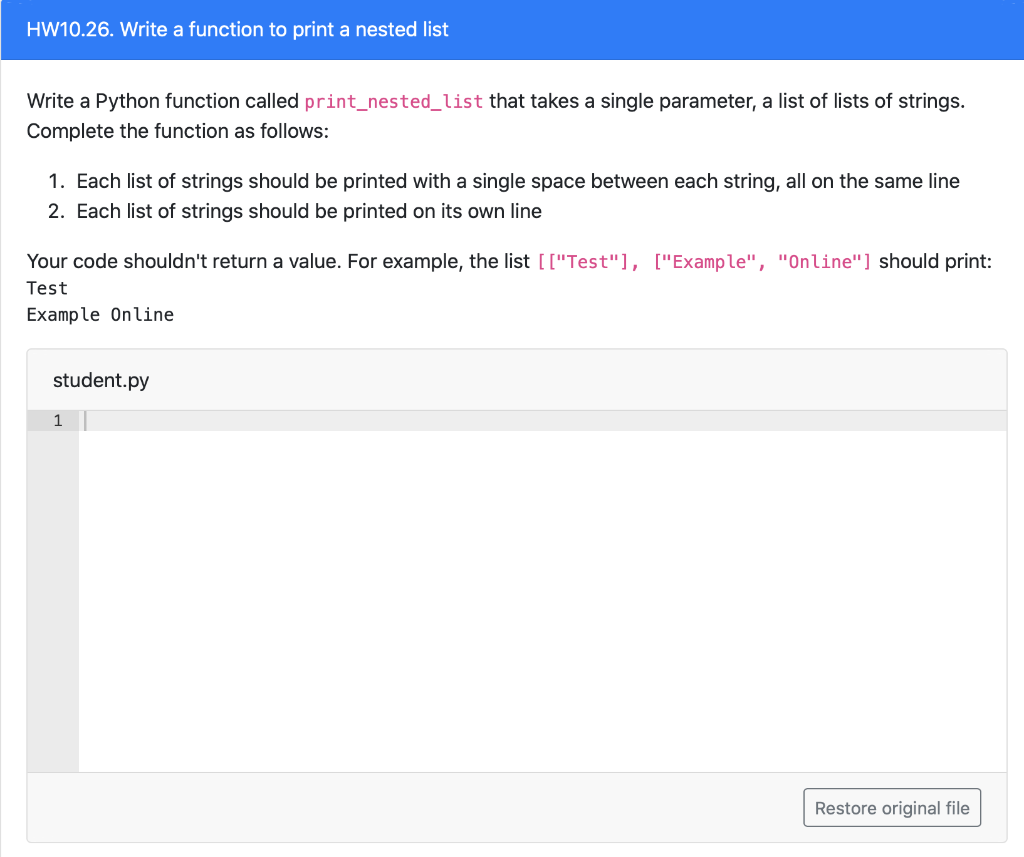The height and width of the screenshot is (857, 1024).
Task: Click the blinking cursor position on line 1
Action: point(85,420)
